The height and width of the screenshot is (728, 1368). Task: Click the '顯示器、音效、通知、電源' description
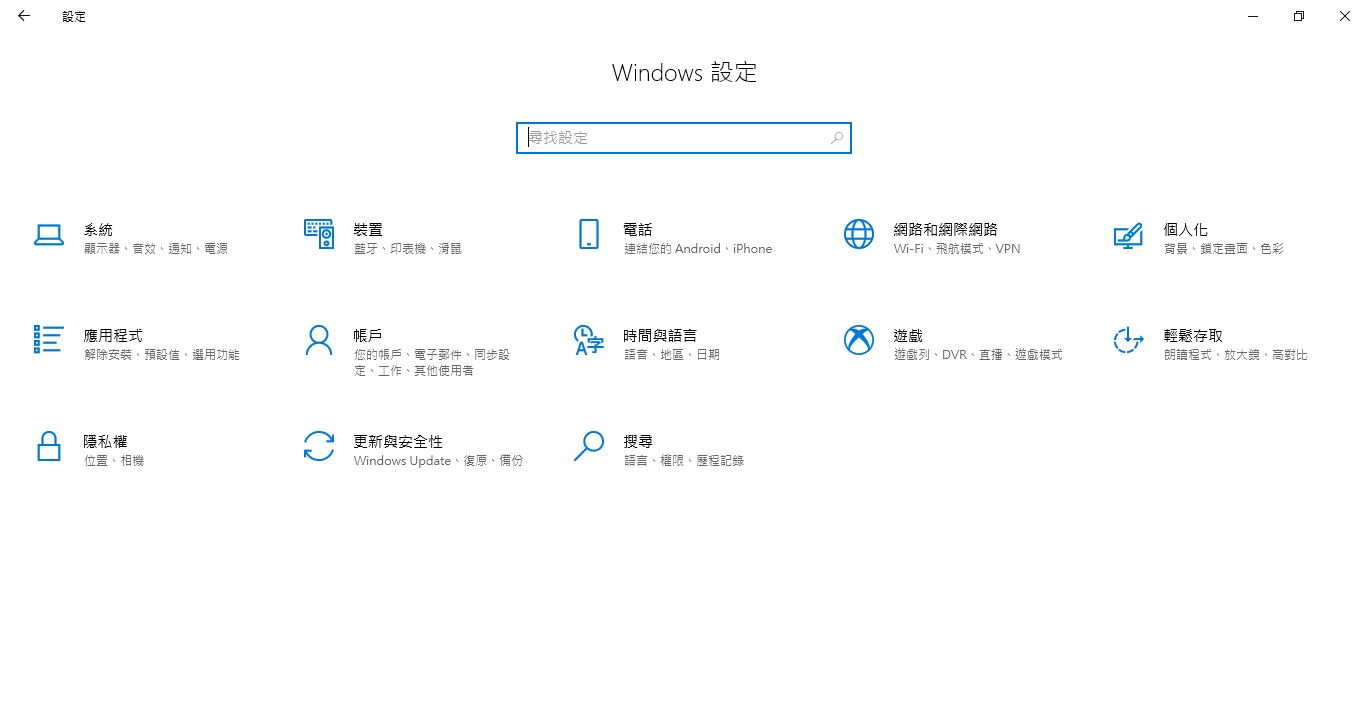coord(156,249)
